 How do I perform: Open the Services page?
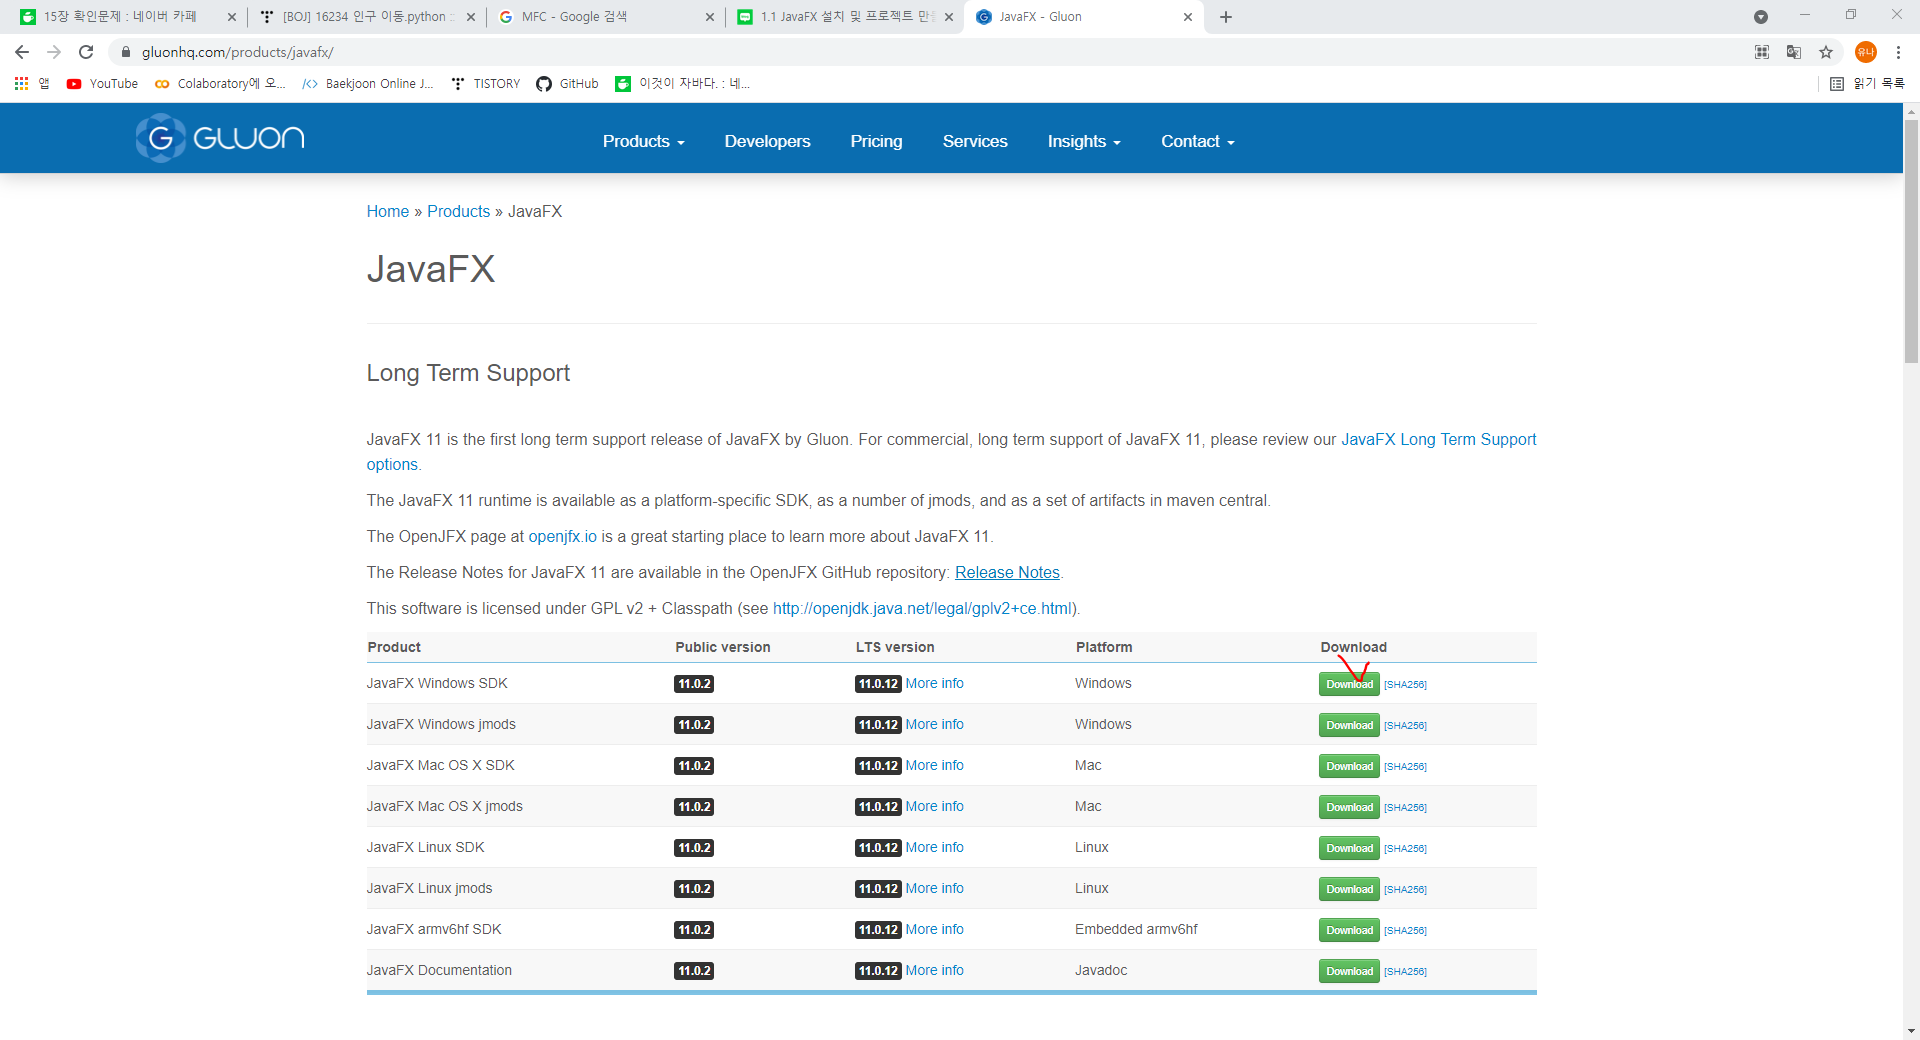(x=975, y=142)
